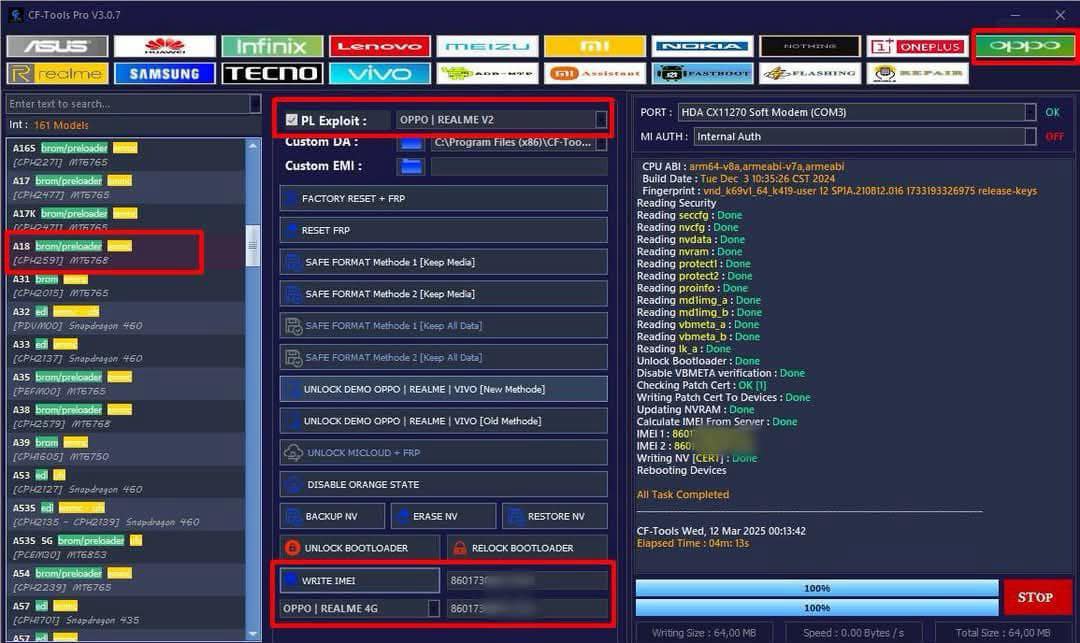Select the A53S 5G model entry

point(126,547)
